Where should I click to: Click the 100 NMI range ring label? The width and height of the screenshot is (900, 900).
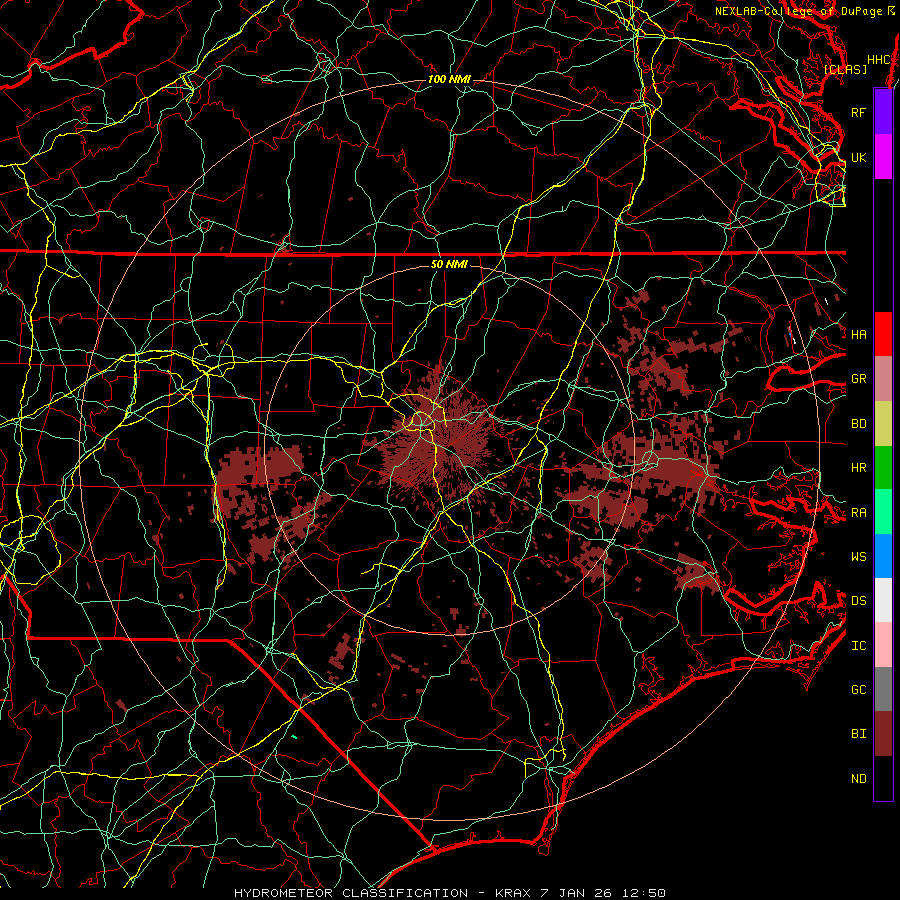(449, 79)
